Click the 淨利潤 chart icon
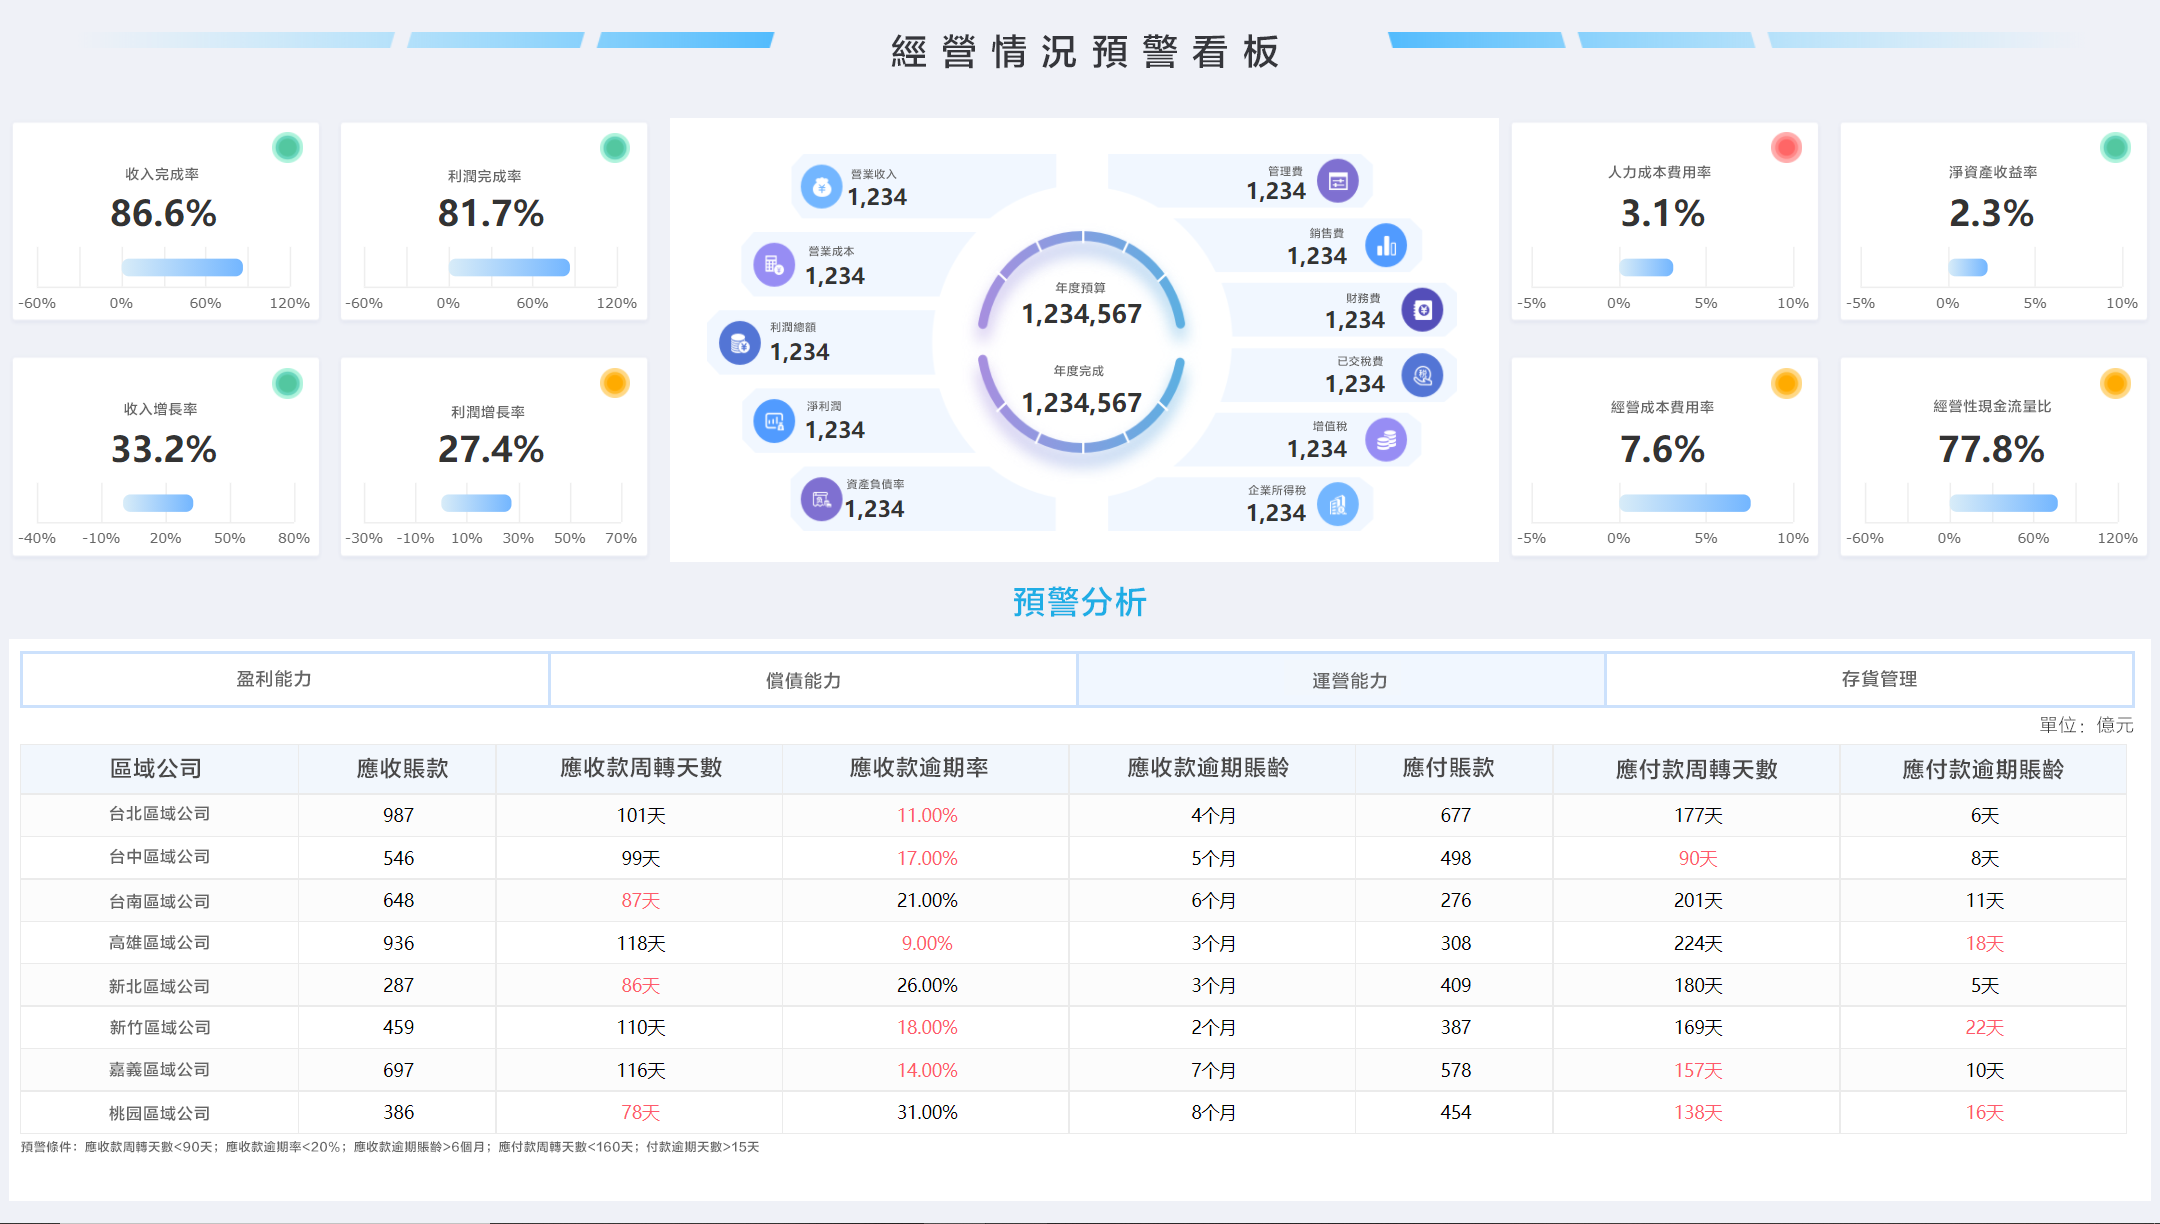 [774, 421]
